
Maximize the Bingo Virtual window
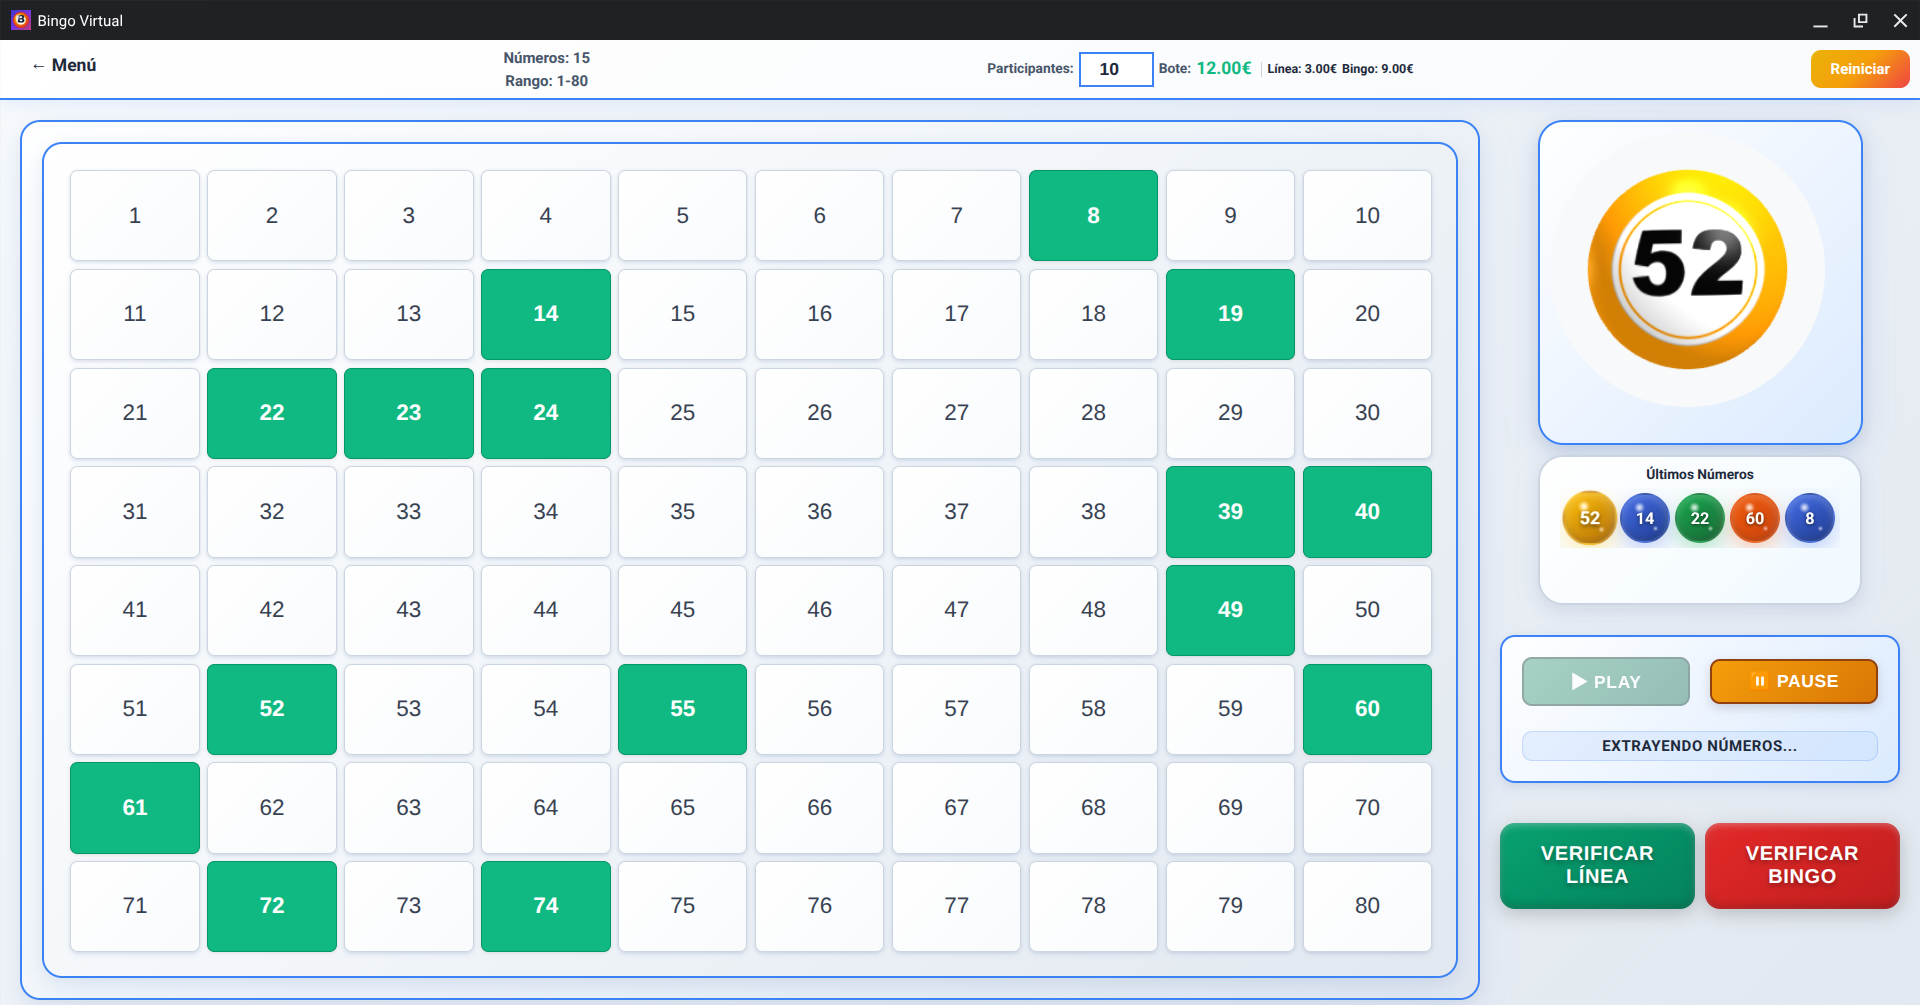click(x=1860, y=20)
